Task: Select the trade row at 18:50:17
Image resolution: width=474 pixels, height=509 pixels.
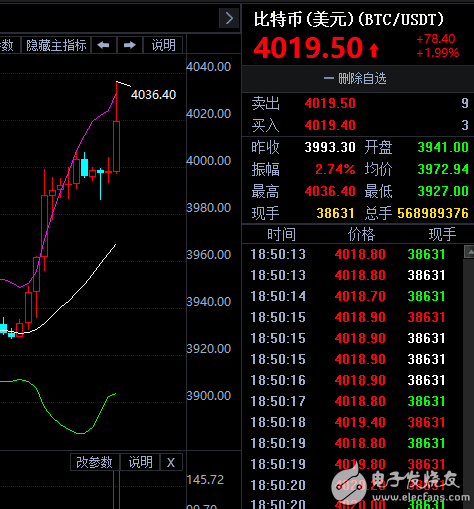Action: click(352, 401)
